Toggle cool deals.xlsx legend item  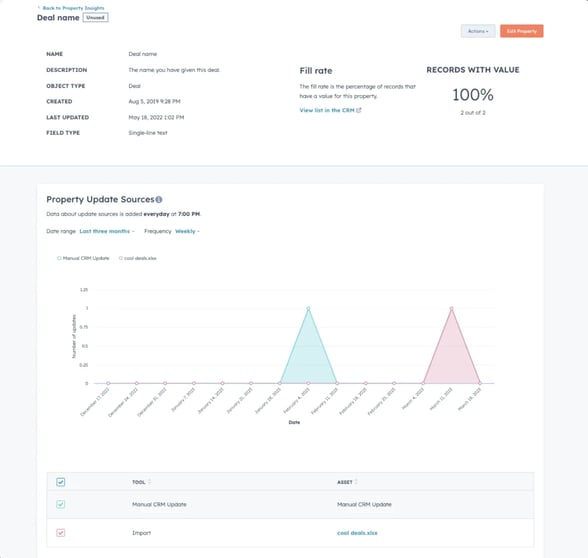137,258
